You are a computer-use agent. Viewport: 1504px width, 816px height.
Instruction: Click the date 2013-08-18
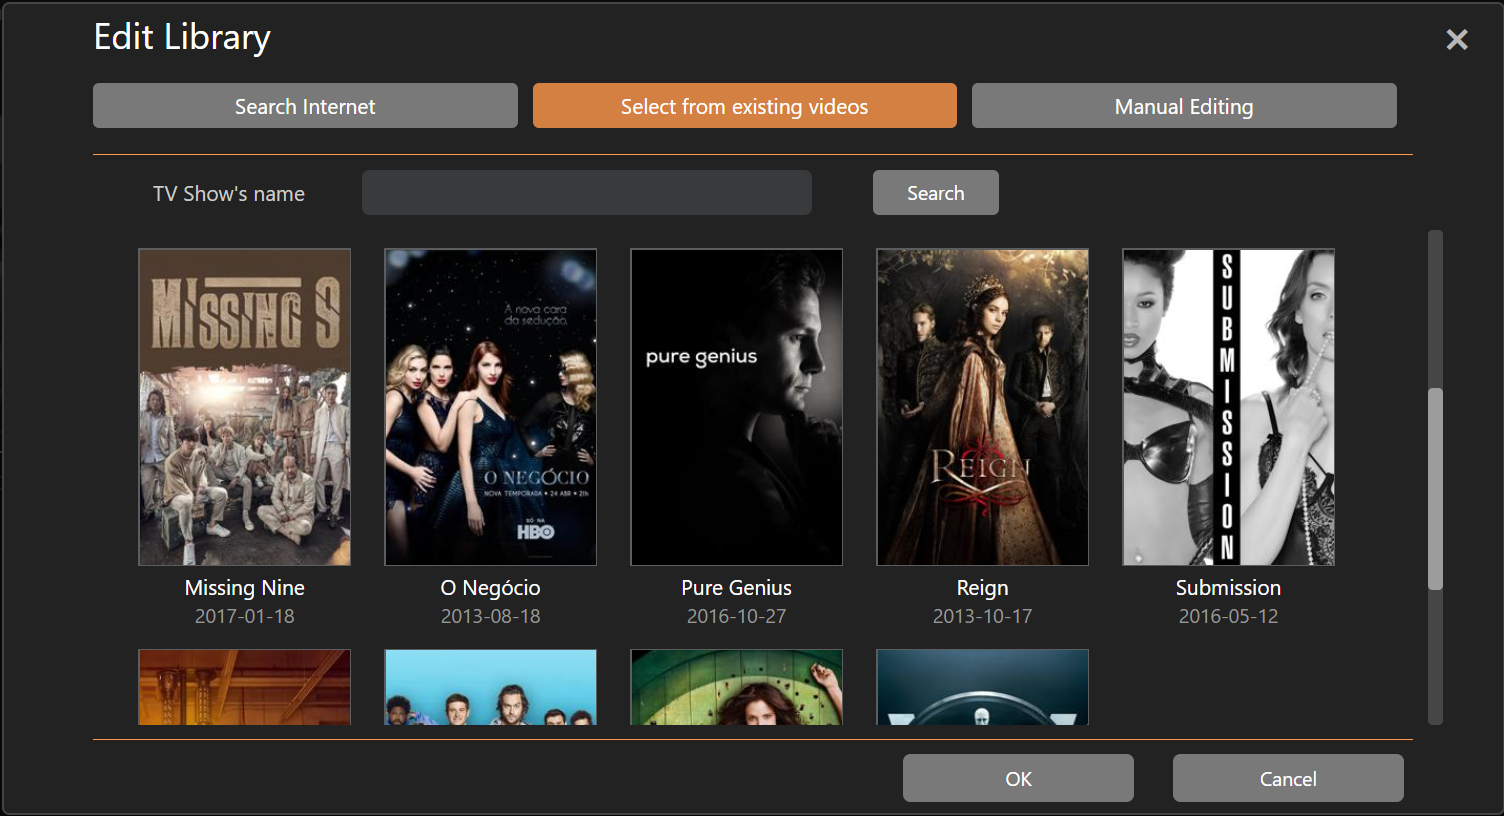coord(491,616)
